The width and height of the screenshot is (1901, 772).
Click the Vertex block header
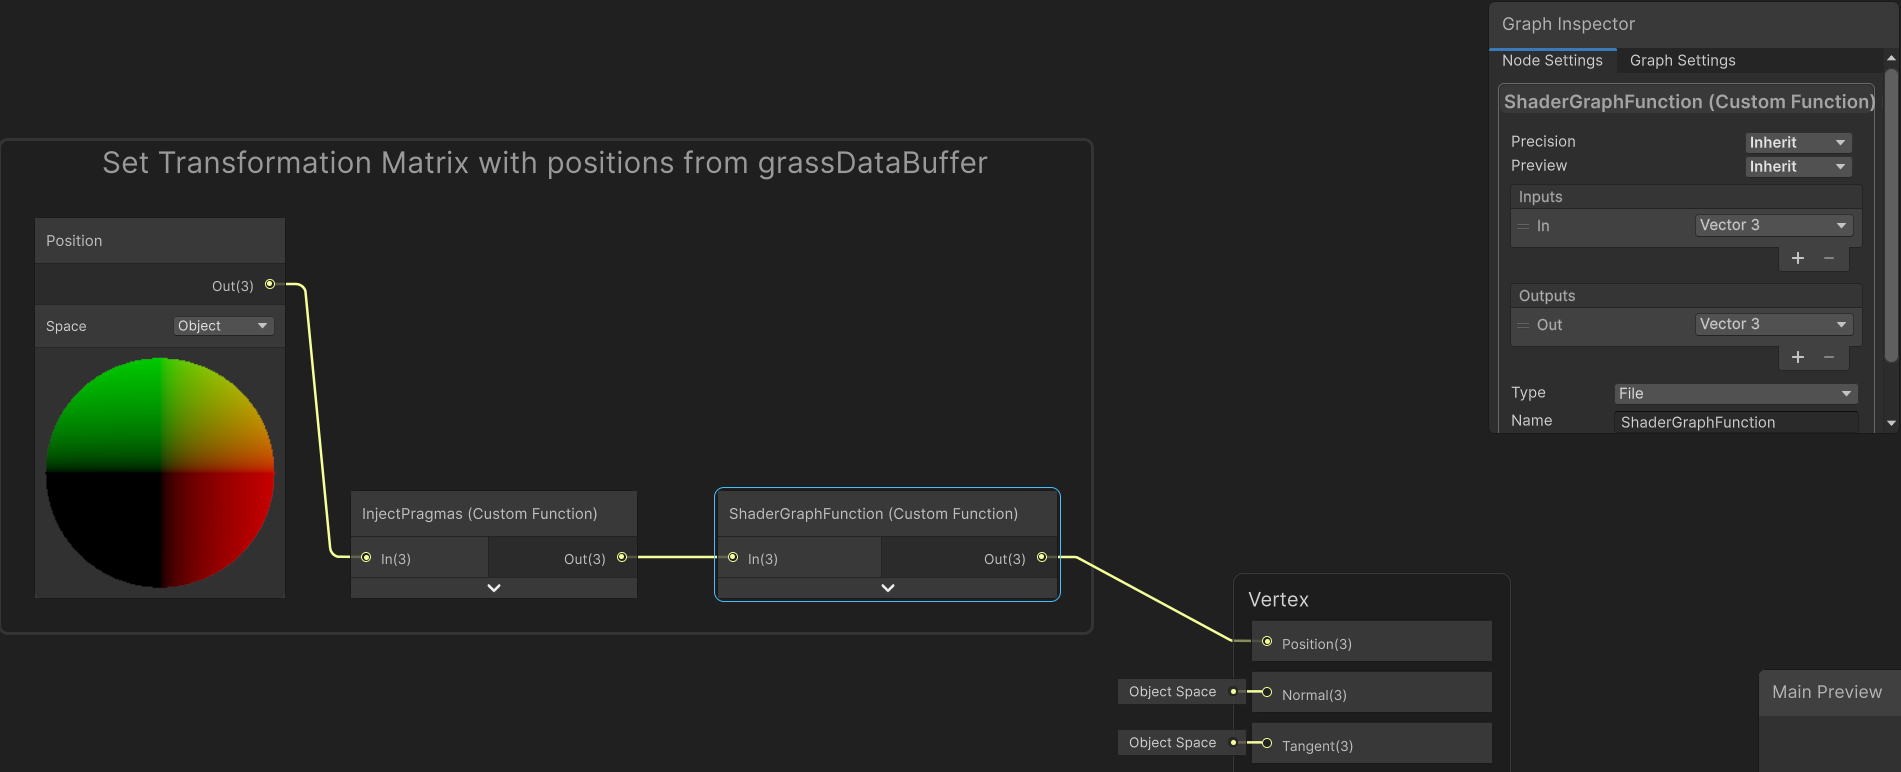pyautogui.click(x=1278, y=600)
